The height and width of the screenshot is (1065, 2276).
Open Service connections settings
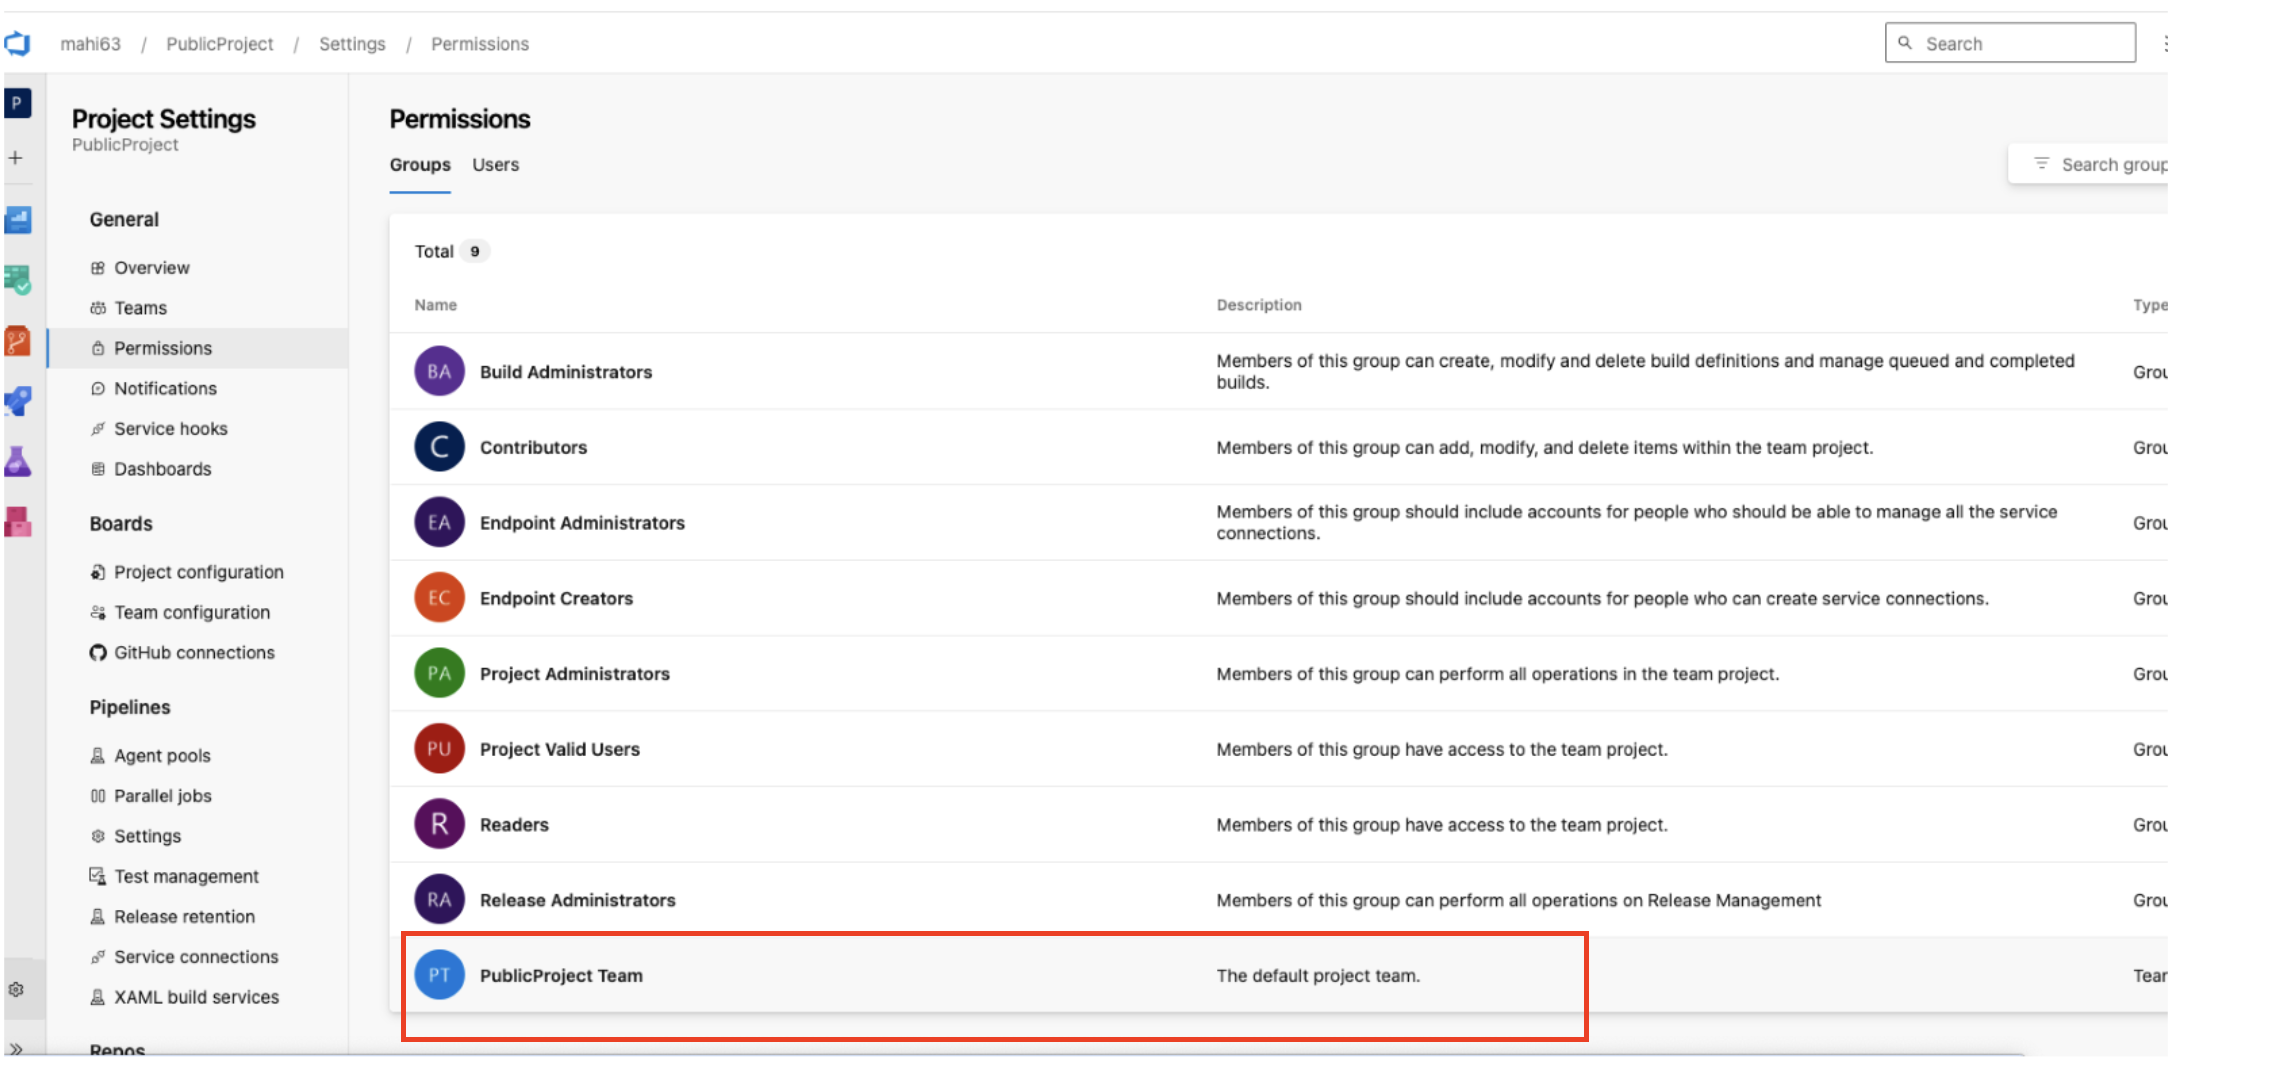(196, 957)
